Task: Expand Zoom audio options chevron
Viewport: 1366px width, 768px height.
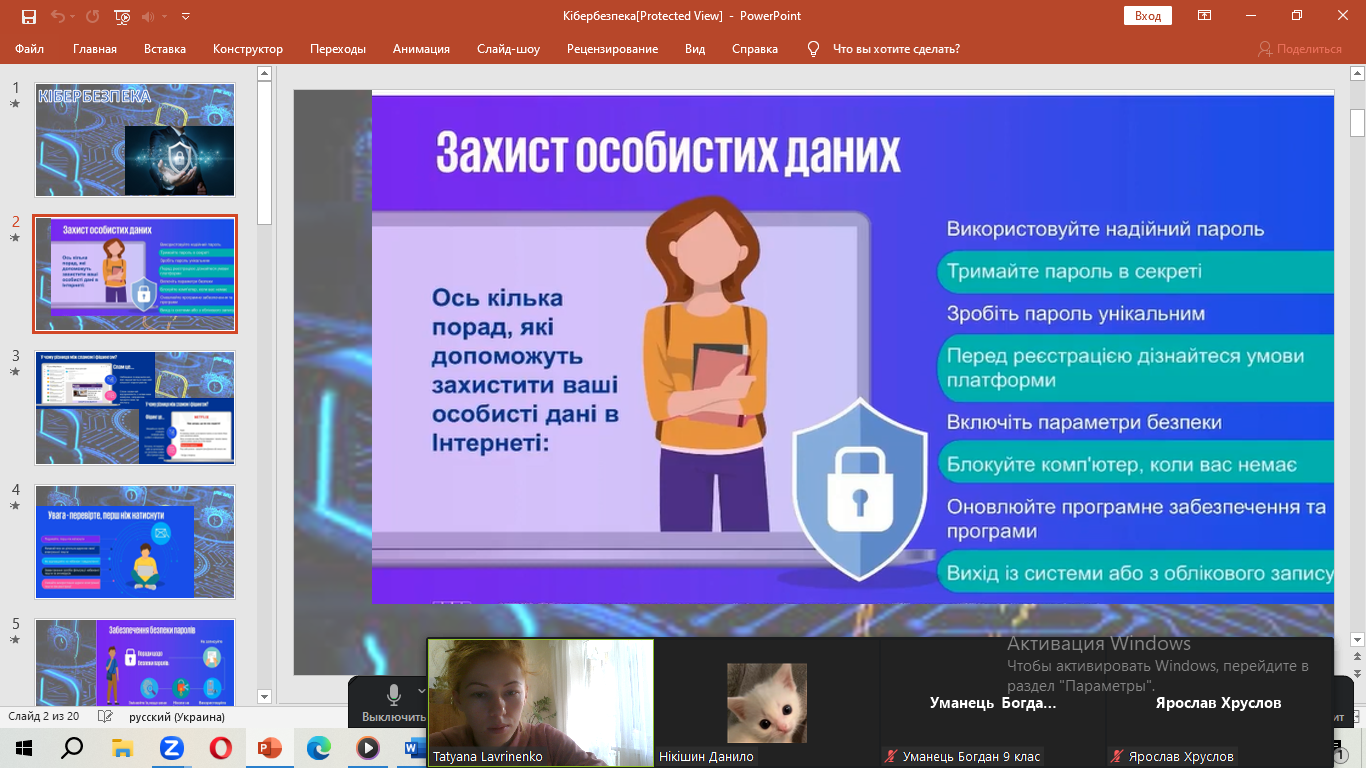Action: point(421,690)
